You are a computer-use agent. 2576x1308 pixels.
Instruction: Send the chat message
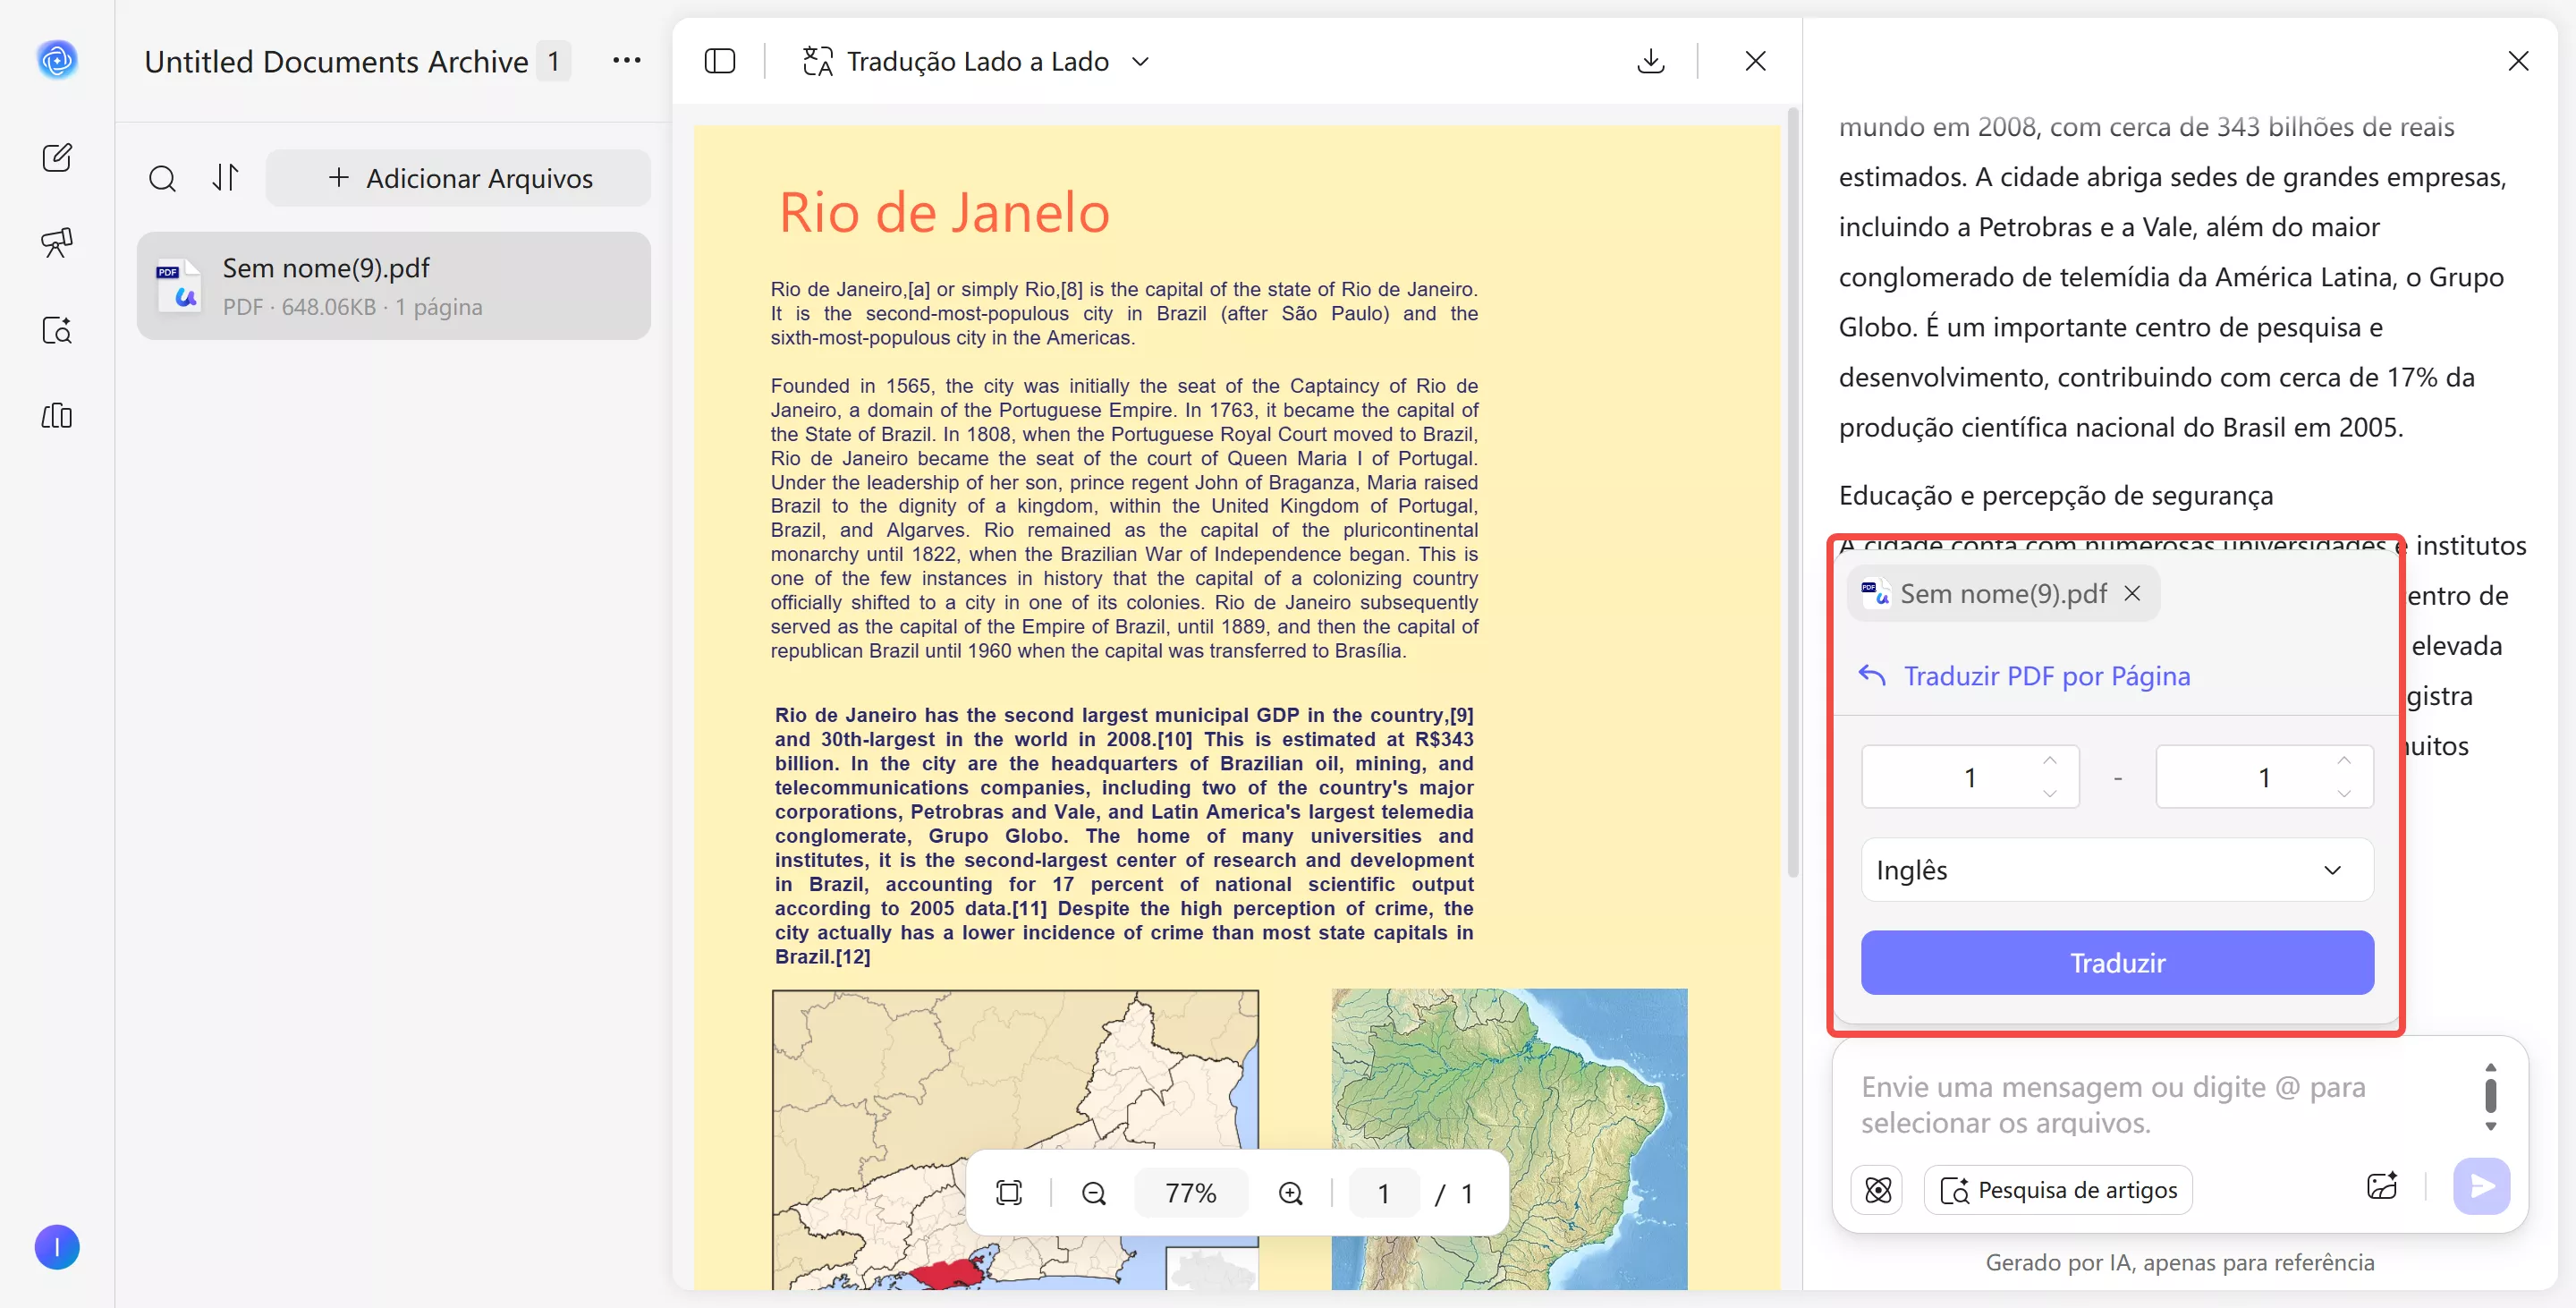click(2481, 1187)
